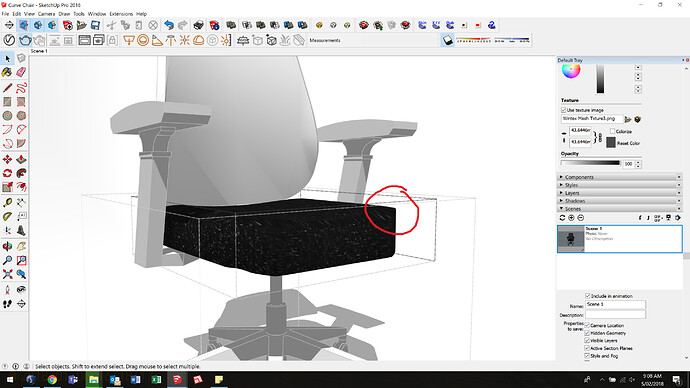Enable the Colorize checkbox

[612, 131]
